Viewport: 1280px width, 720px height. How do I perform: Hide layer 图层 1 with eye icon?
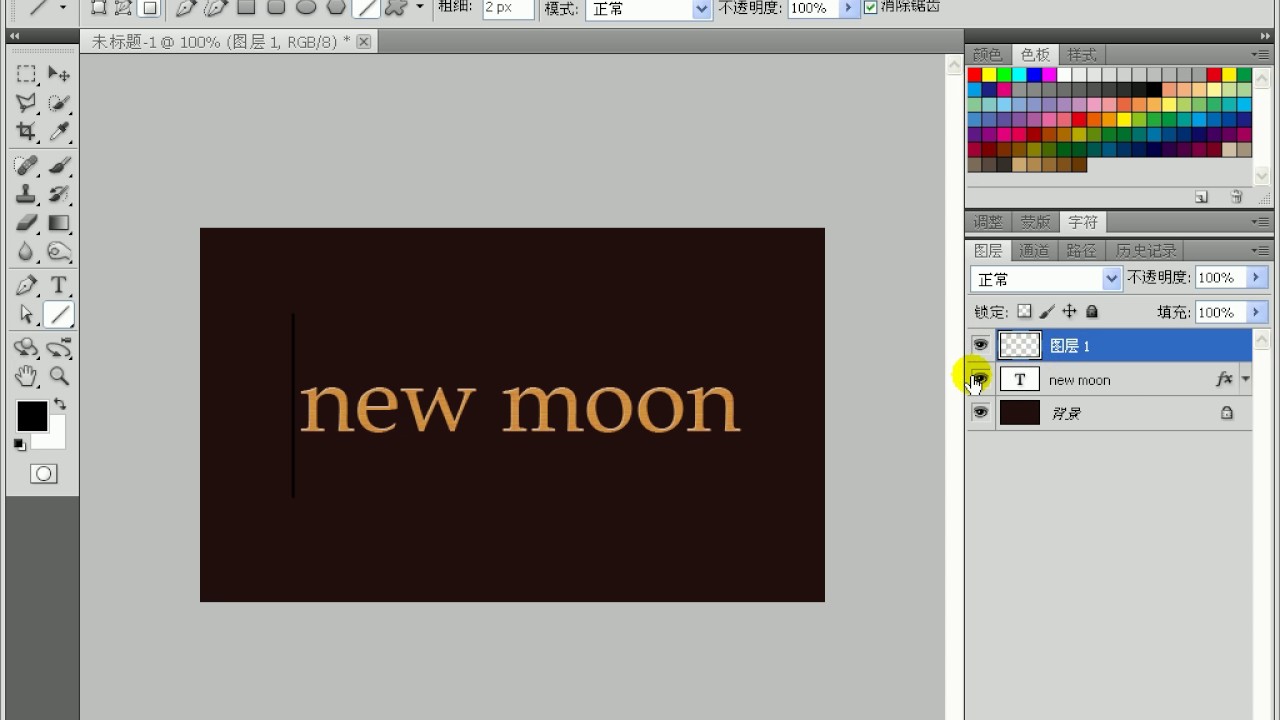[x=980, y=345]
